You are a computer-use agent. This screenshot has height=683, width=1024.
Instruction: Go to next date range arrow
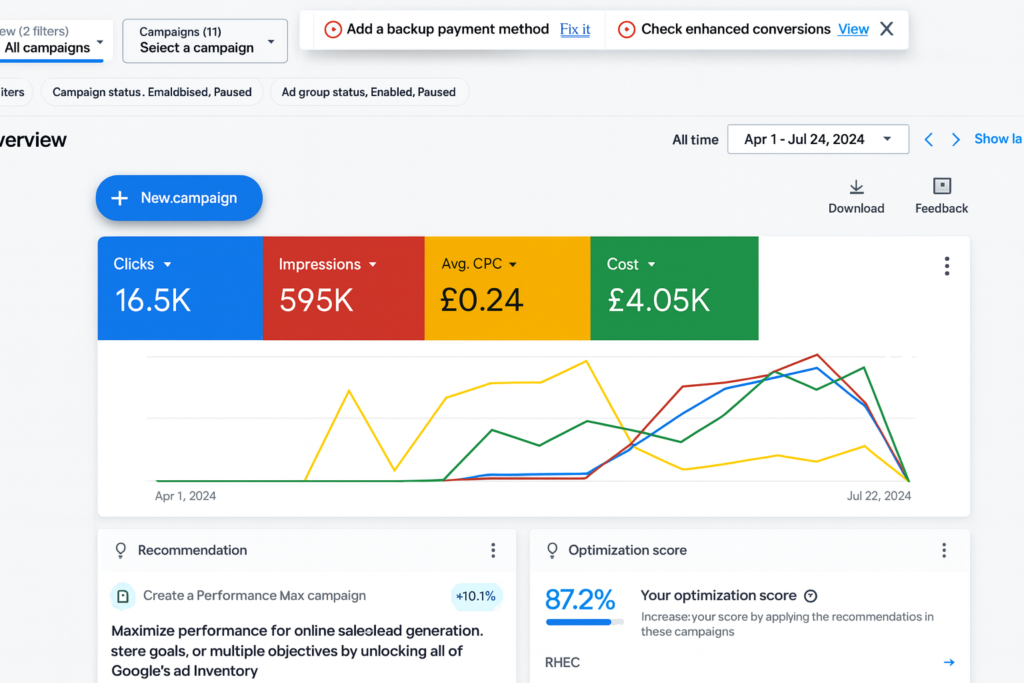coord(956,139)
